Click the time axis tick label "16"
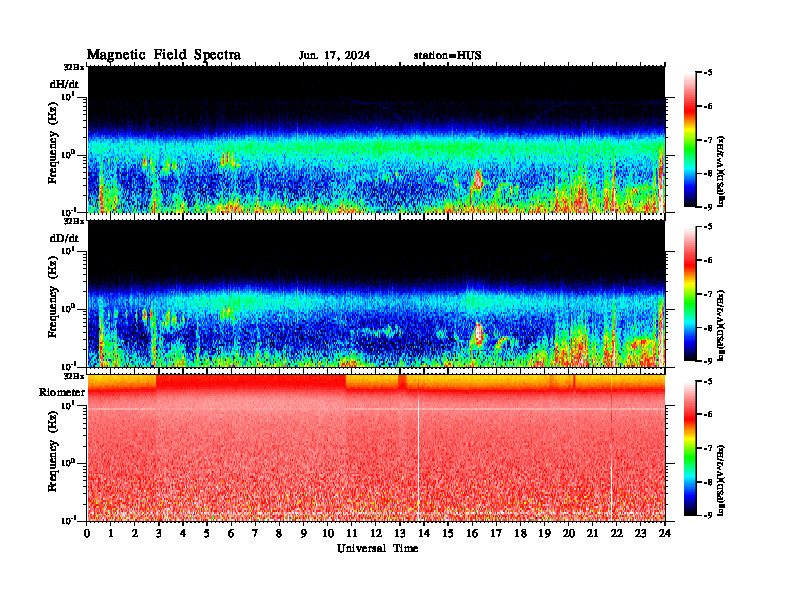The height and width of the screenshot is (612, 792). pos(472,533)
